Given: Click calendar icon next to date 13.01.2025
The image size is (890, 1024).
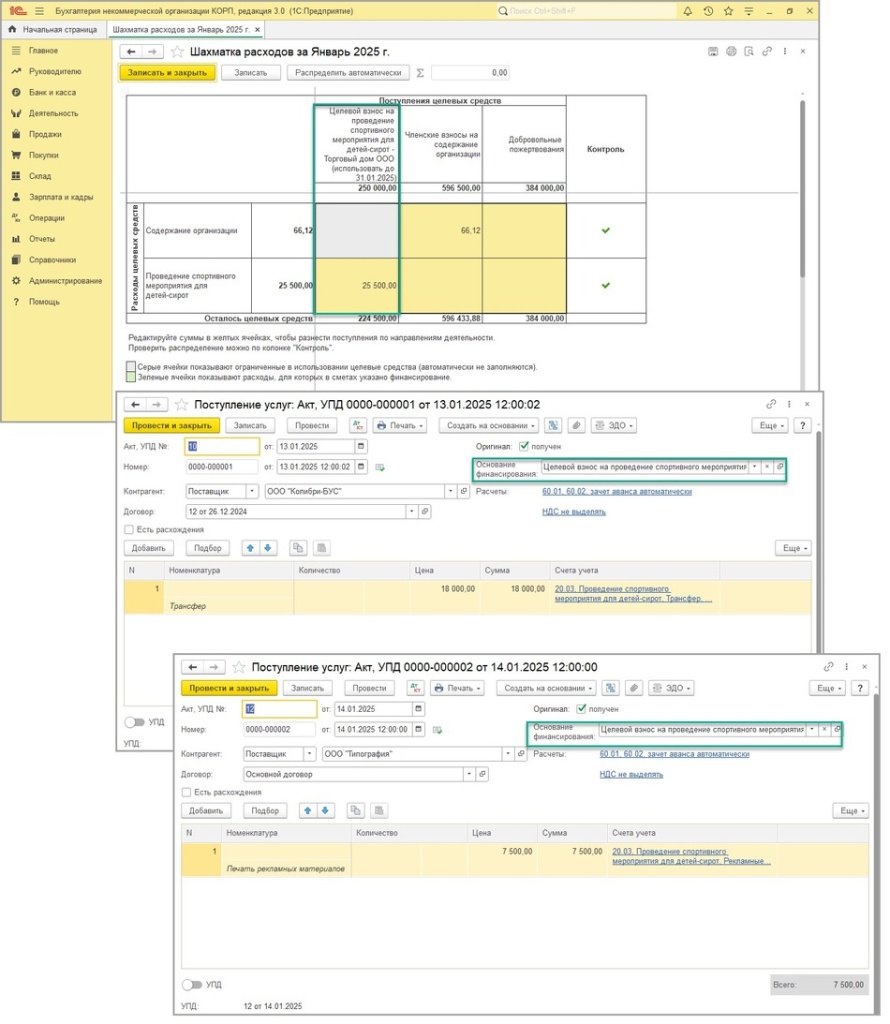Looking at the screenshot, I should point(361,446).
